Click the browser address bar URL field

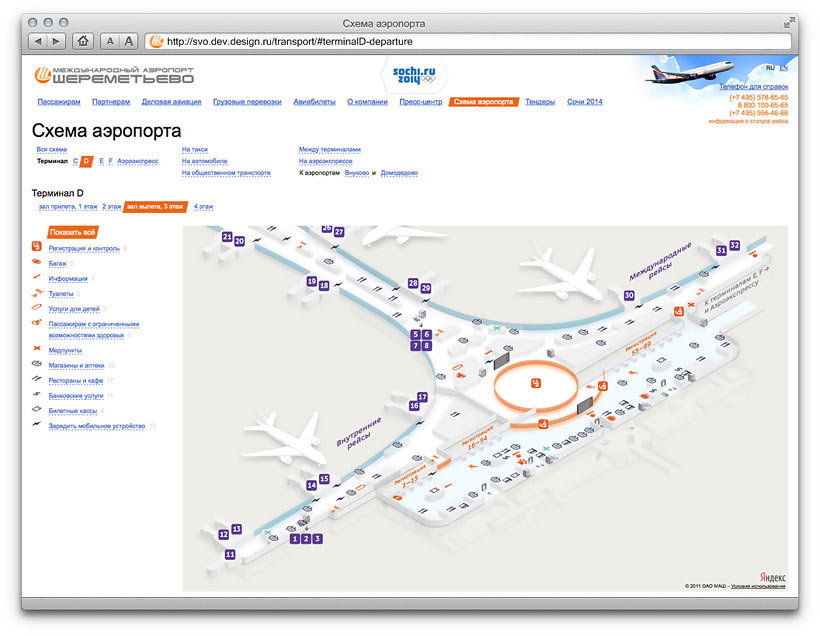tap(468, 41)
